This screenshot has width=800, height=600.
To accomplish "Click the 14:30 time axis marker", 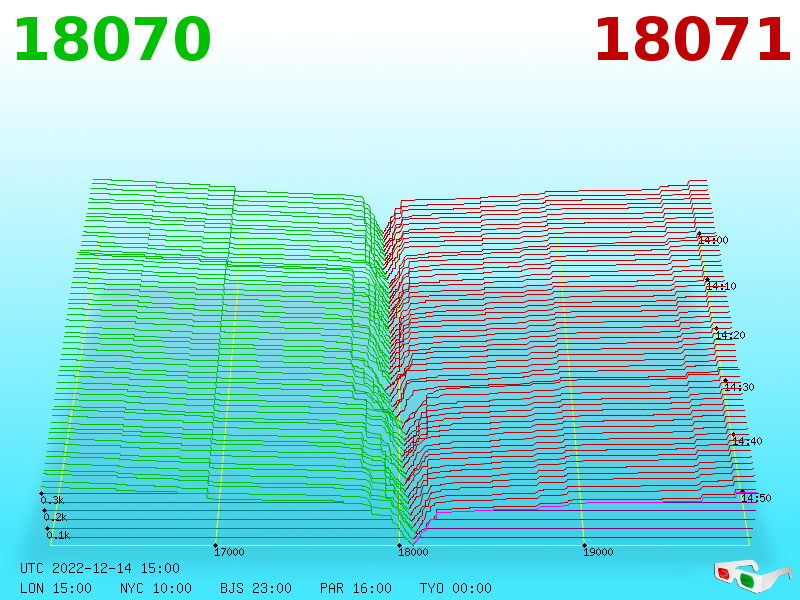I will pos(739,387).
